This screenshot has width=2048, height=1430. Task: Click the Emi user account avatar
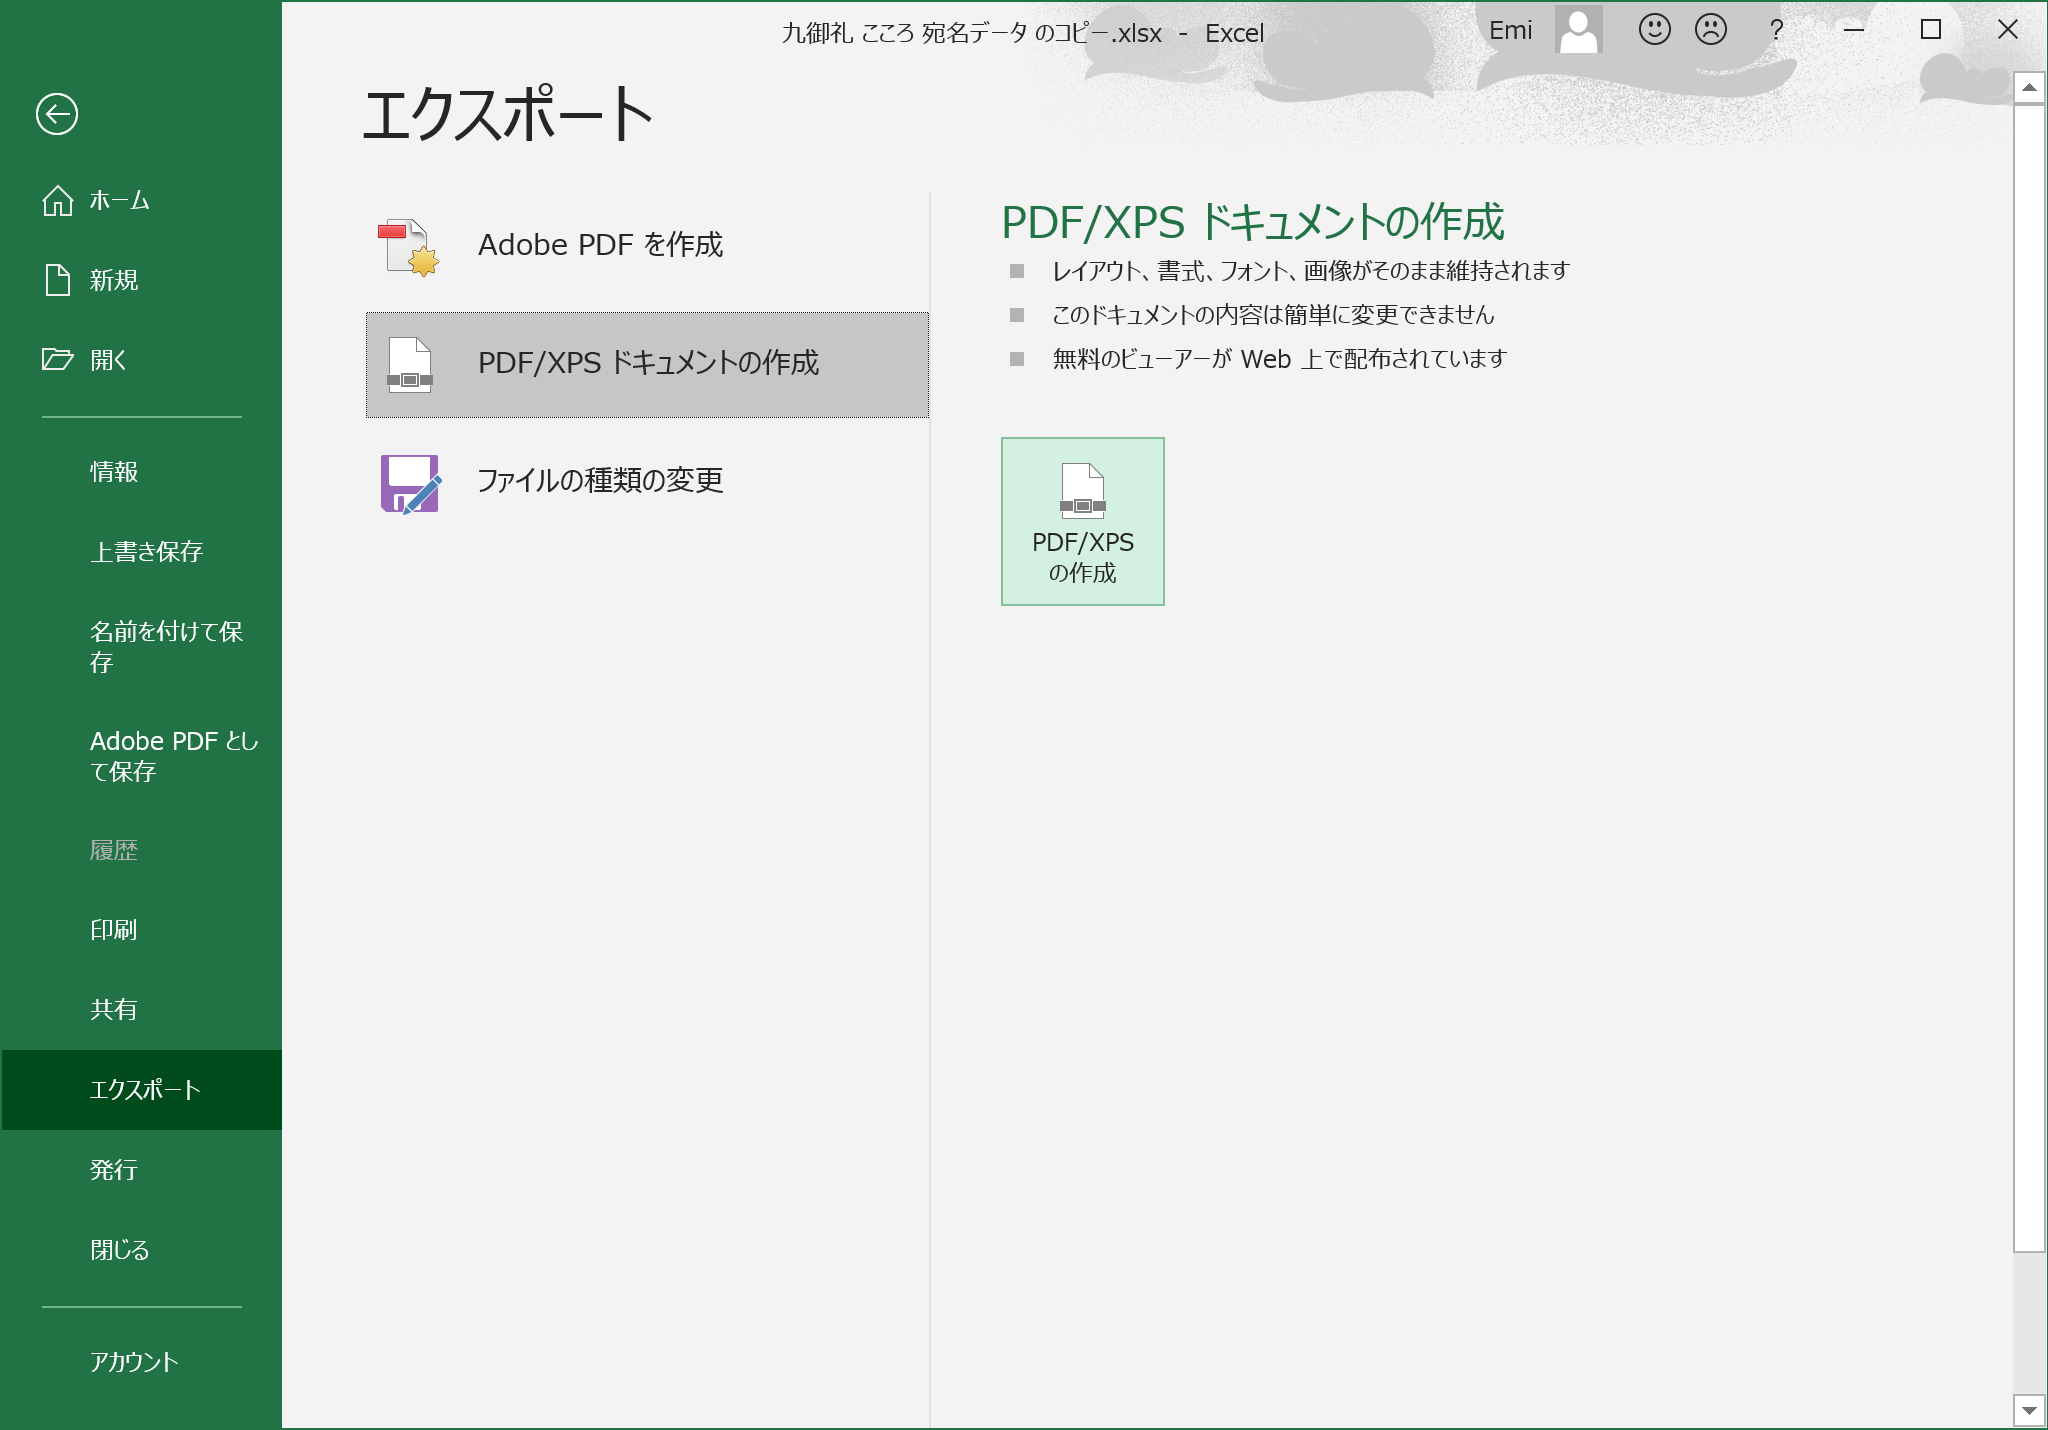[1578, 30]
